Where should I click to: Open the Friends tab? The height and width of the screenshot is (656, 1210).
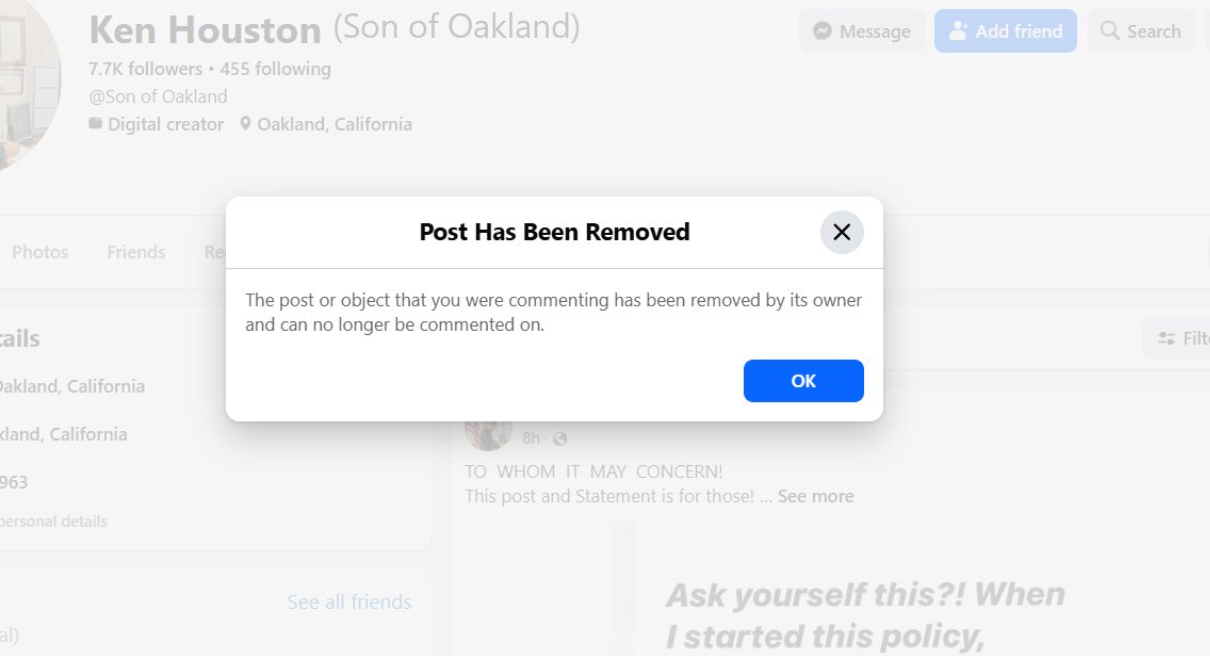[x=136, y=252]
